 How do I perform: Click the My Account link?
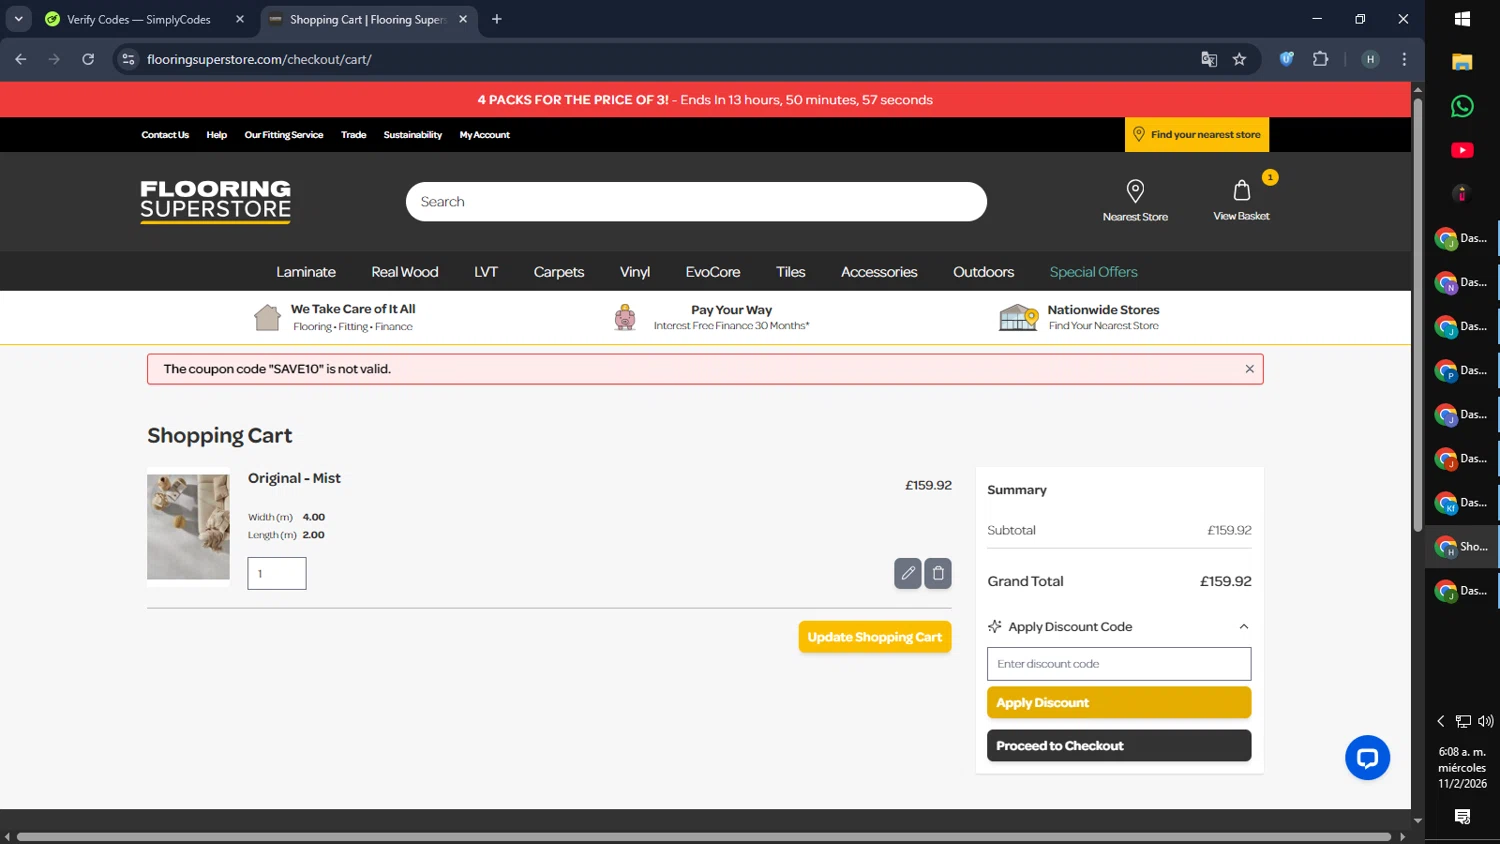pyautogui.click(x=485, y=135)
